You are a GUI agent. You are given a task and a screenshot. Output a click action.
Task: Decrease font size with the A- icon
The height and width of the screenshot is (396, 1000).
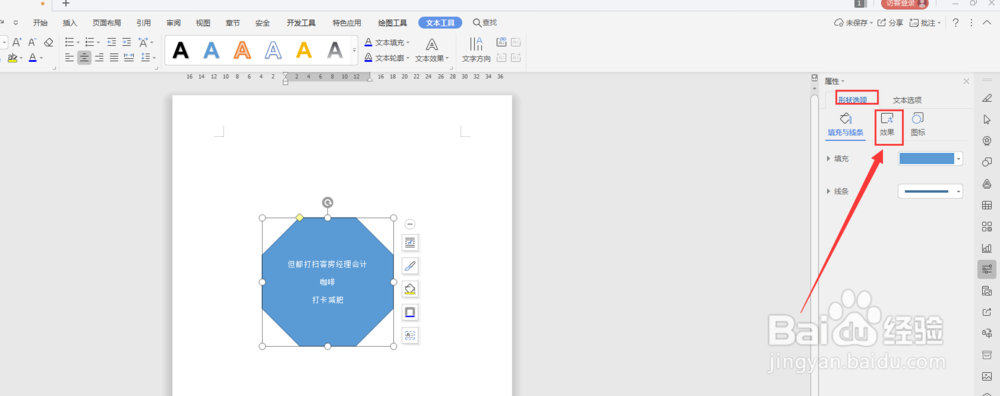[32, 42]
